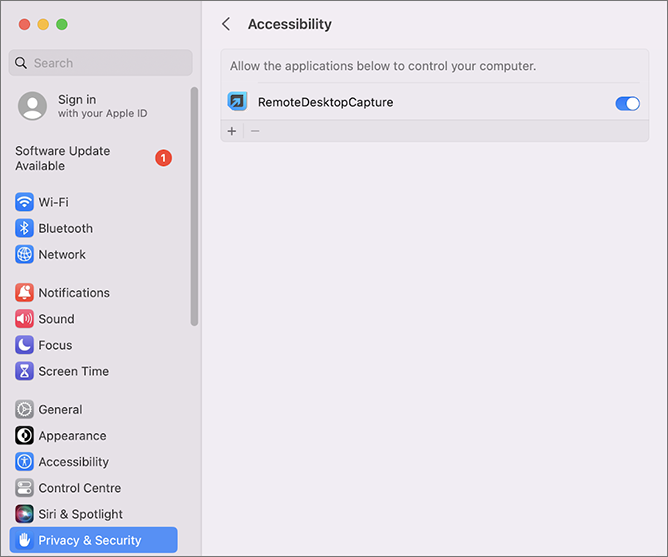
Task: Click the Notifications bell icon
Action: click(x=25, y=293)
